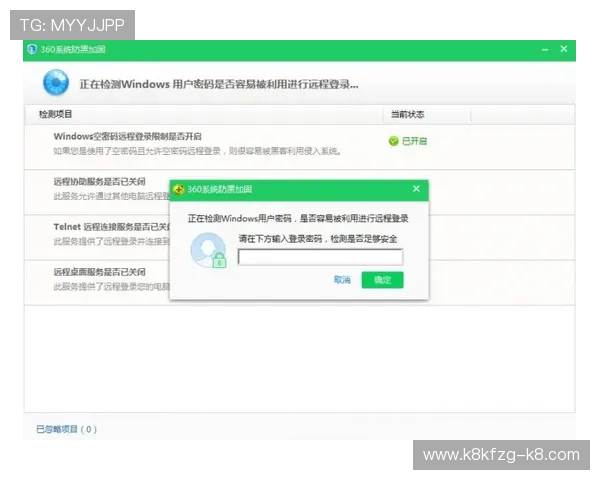Click the 检测项目 column header
The height and width of the screenshot is (480, 600).
click(x=55, y=114)
